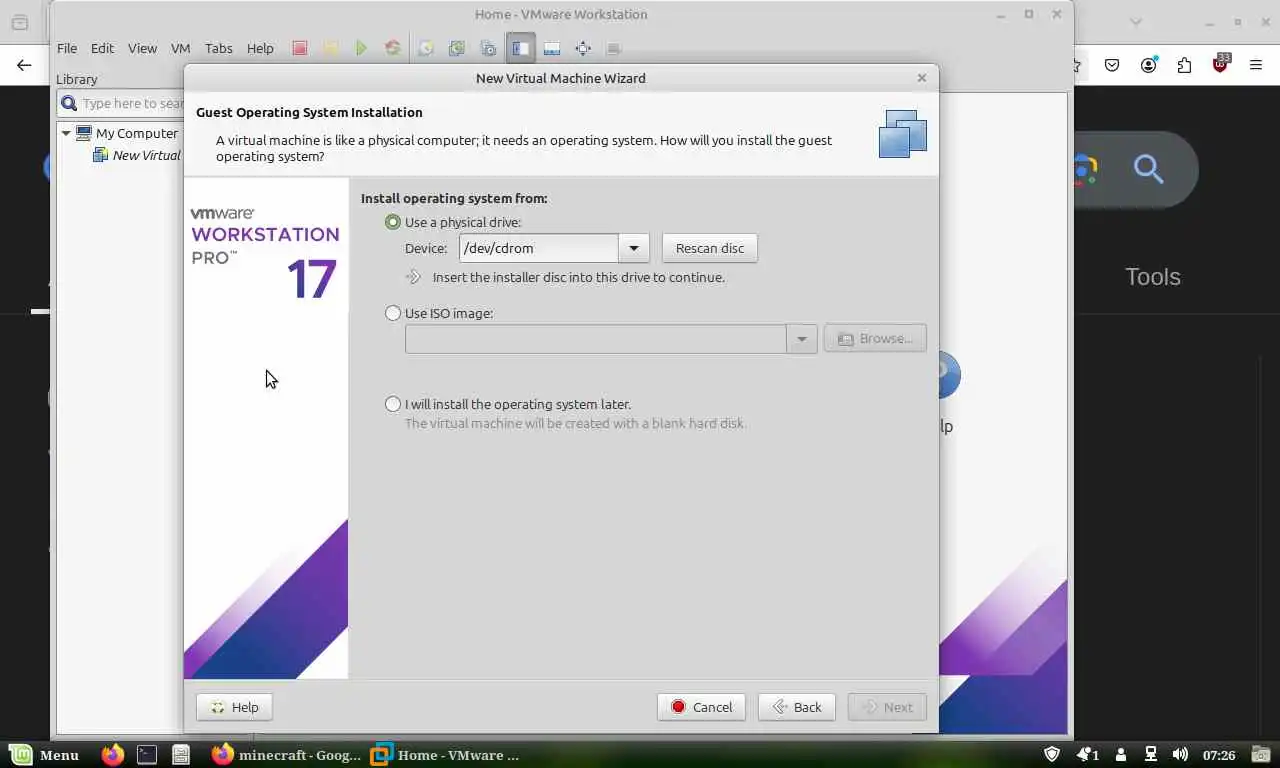This screenshot has width=1280, height=768.
Task: Click the notifications tray icon
Action: 1087,754
